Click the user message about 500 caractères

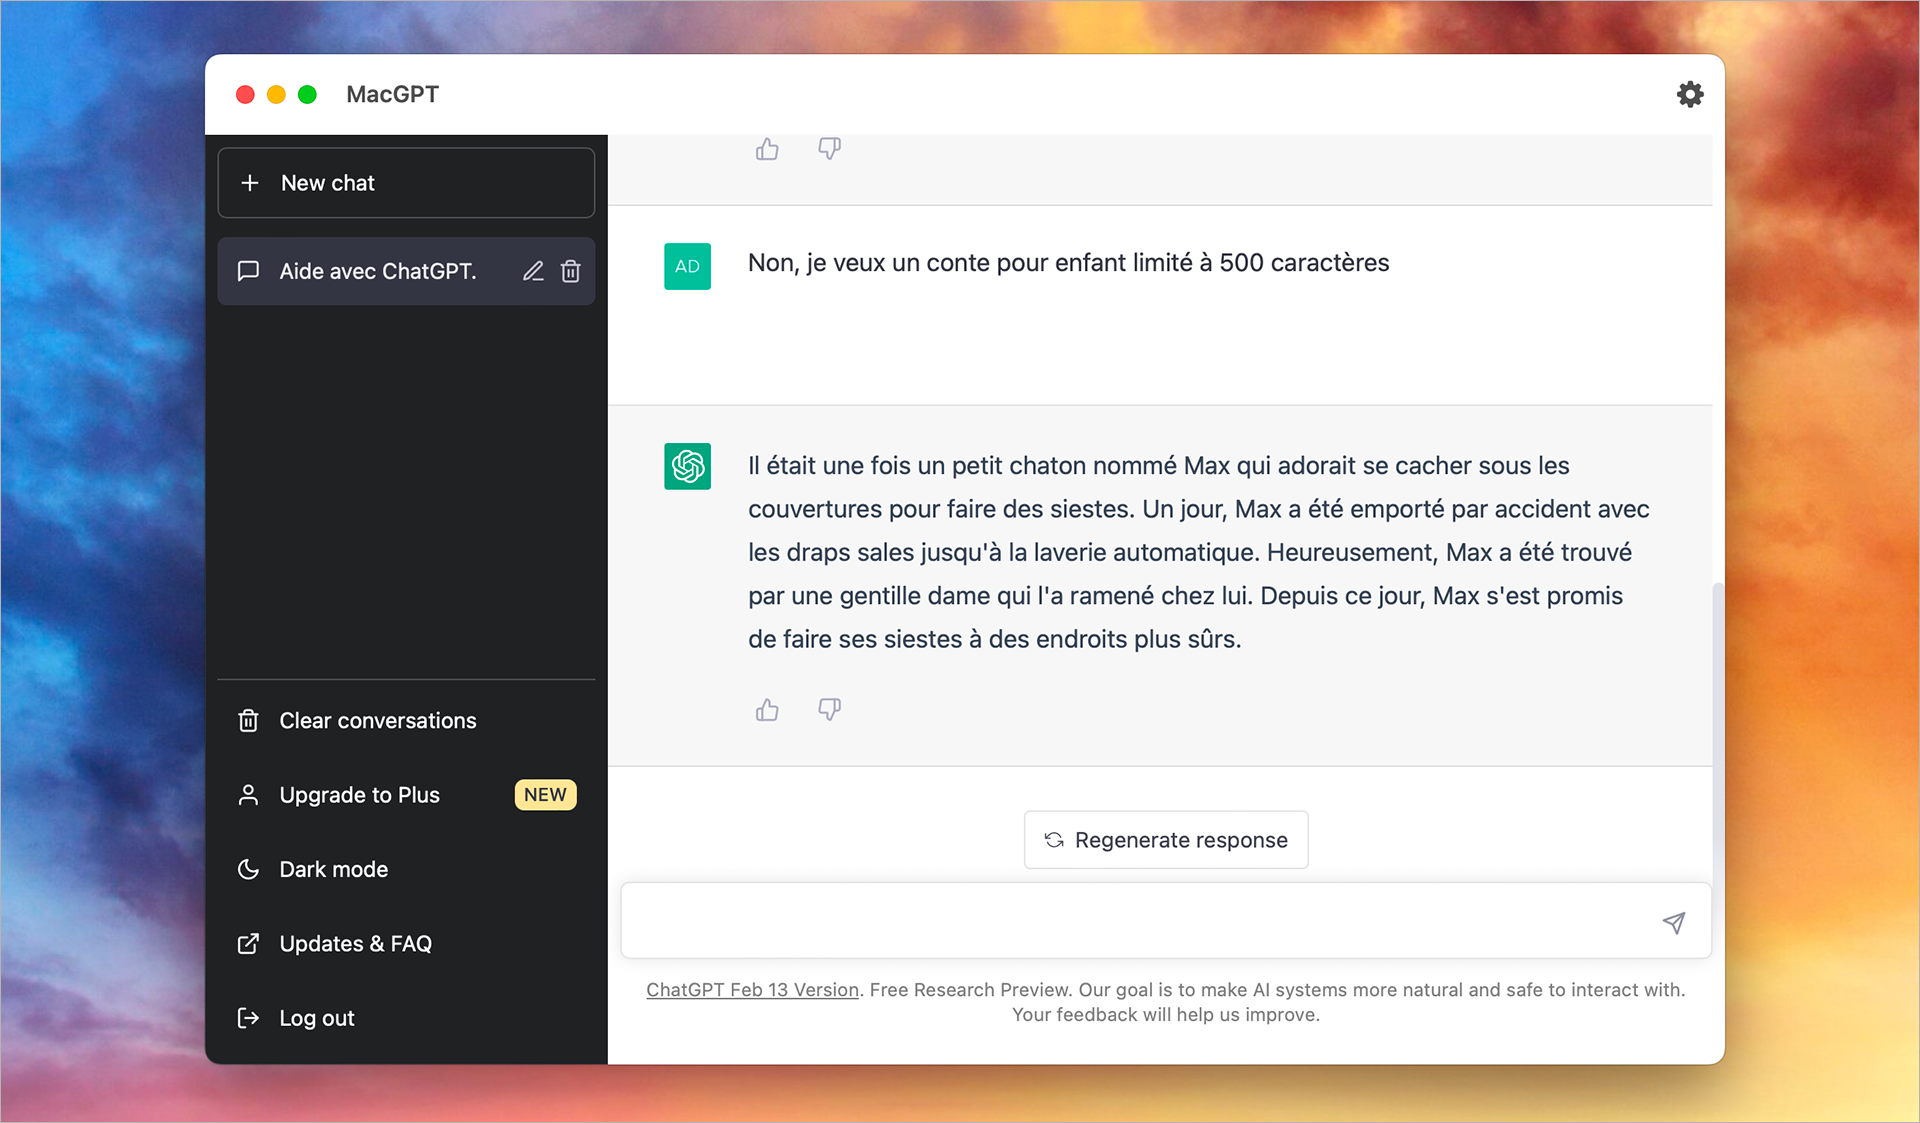pyautogui.click(x=1068, y=263)
